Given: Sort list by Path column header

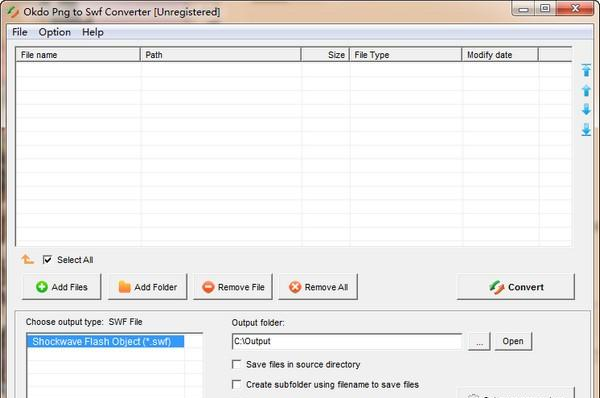Looking at the screenshot, I should [221, 55].
